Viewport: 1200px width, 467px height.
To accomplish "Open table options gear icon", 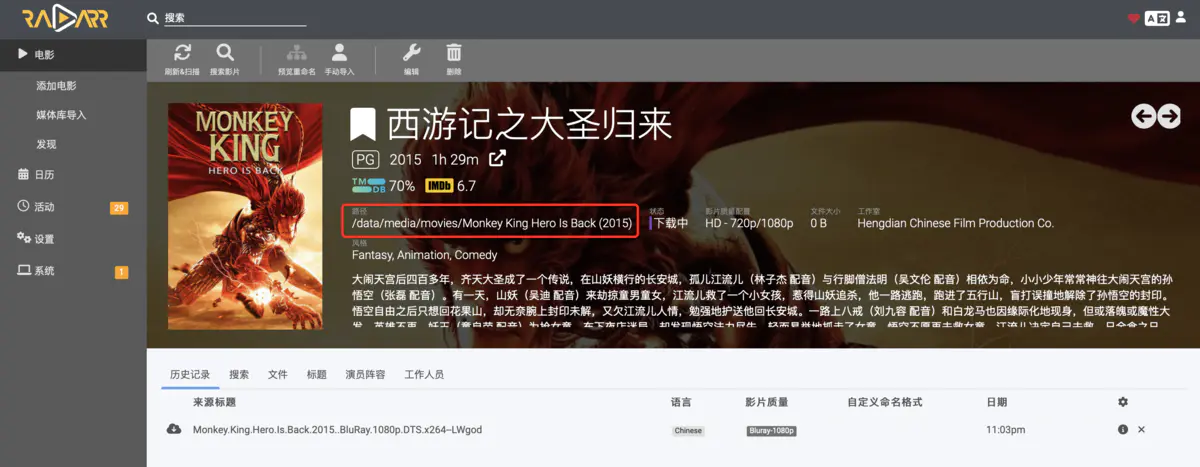I will pyautogui.click(x=1123, y=402).
